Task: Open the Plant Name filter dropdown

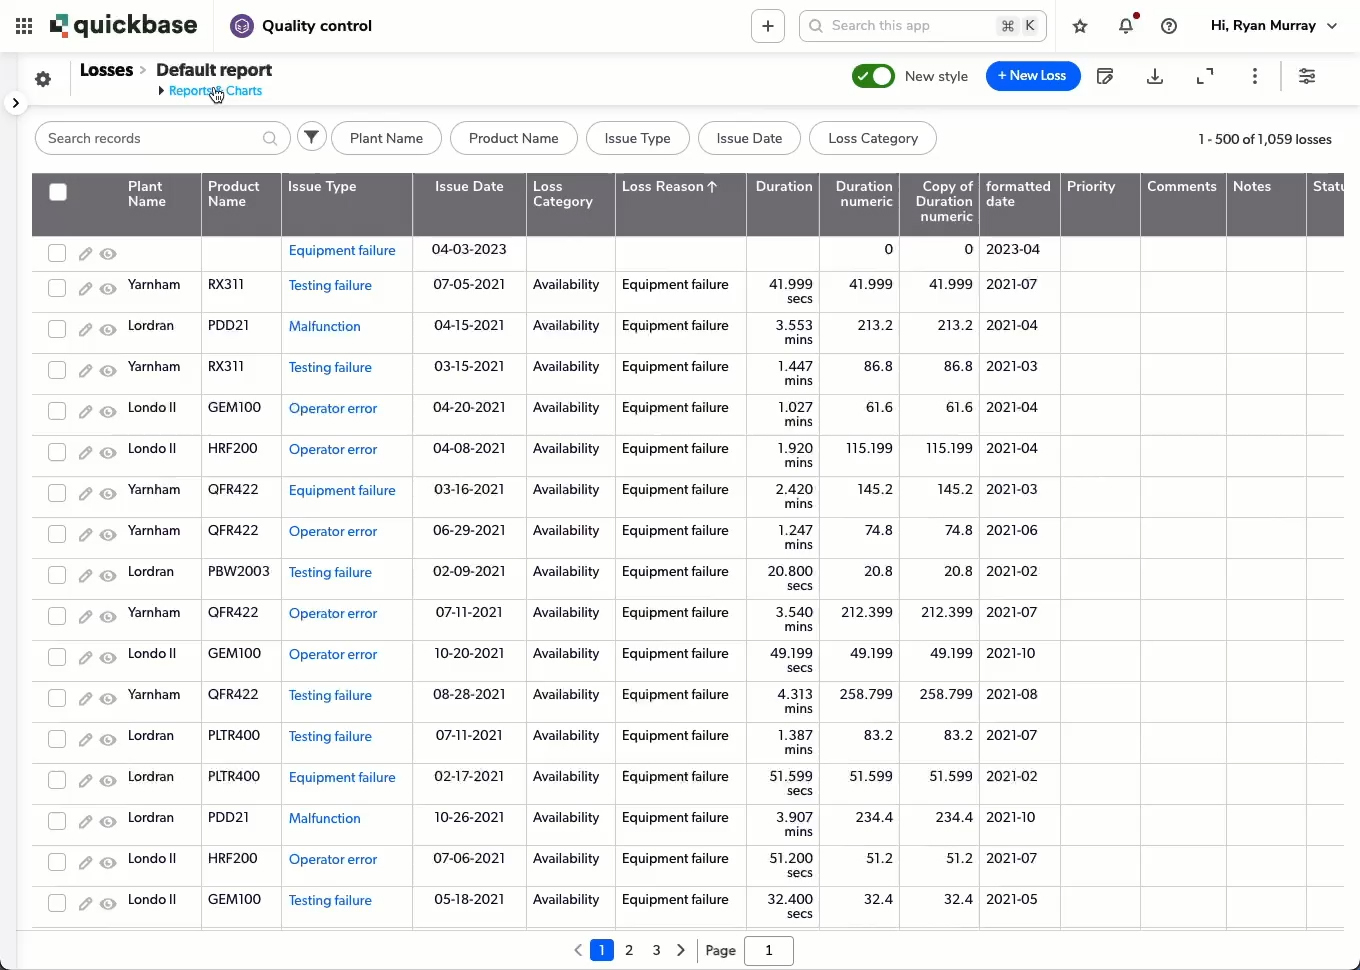Action: click(386, 138)
